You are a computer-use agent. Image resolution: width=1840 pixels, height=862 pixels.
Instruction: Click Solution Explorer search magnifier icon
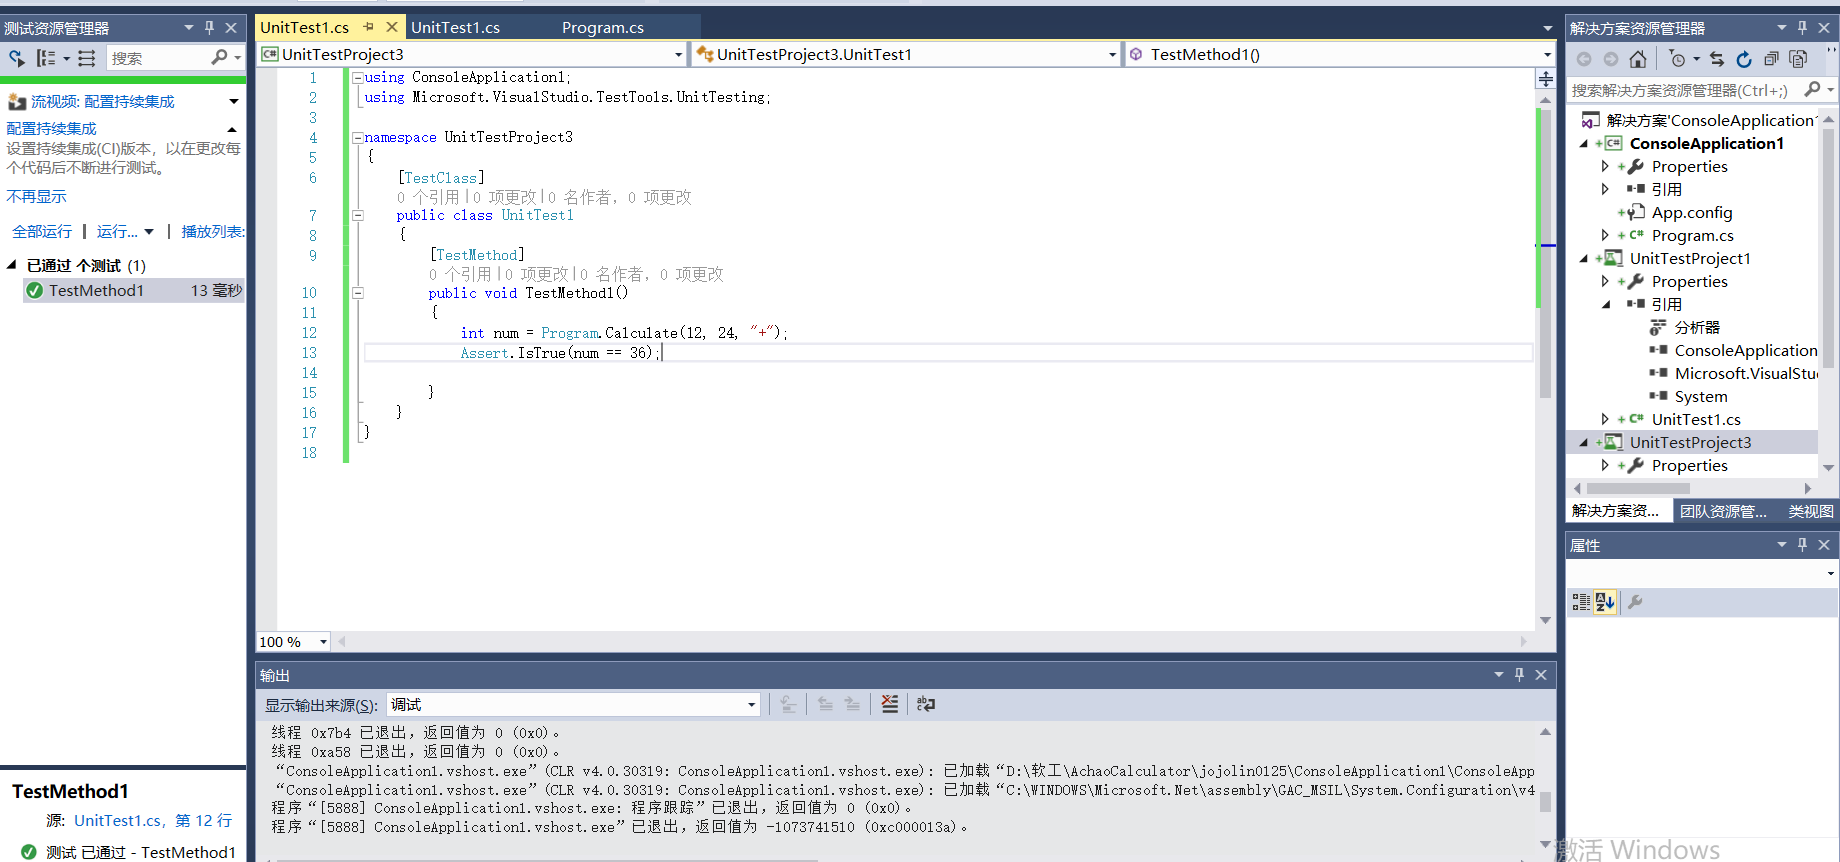pyautogui.click(x=1812, y=90)
